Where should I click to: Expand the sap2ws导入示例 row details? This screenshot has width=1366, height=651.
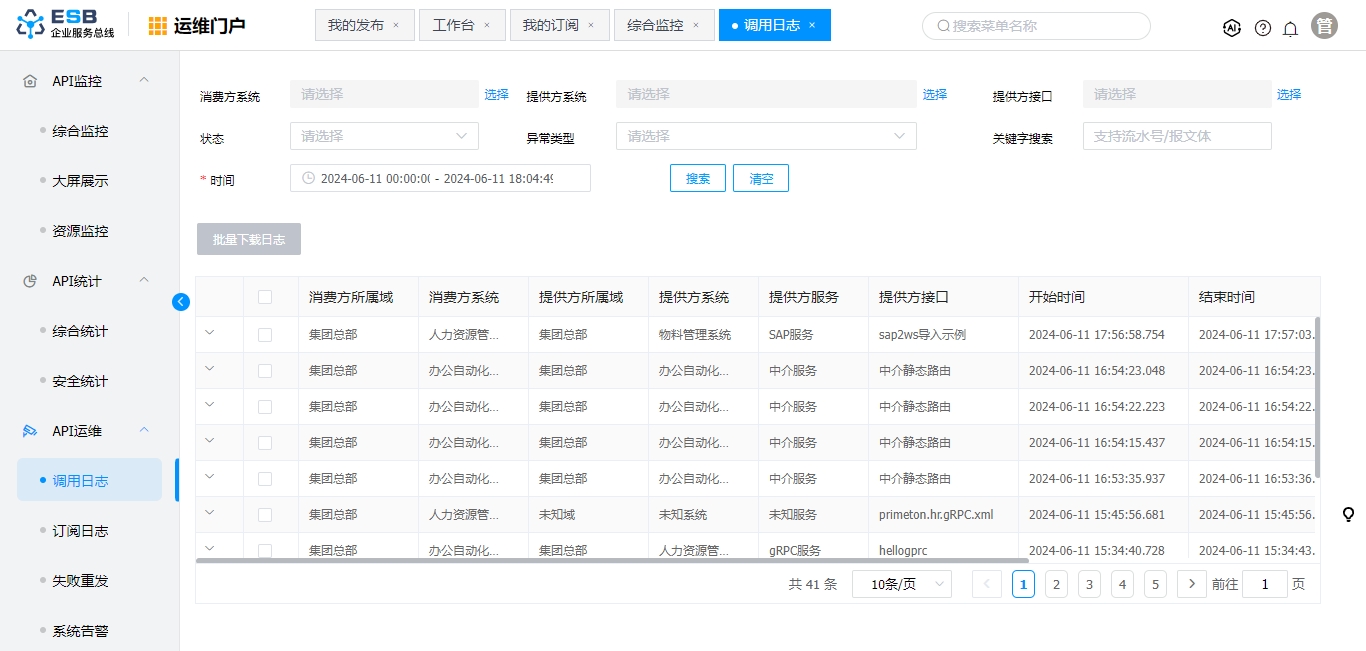tap(210, 333)
